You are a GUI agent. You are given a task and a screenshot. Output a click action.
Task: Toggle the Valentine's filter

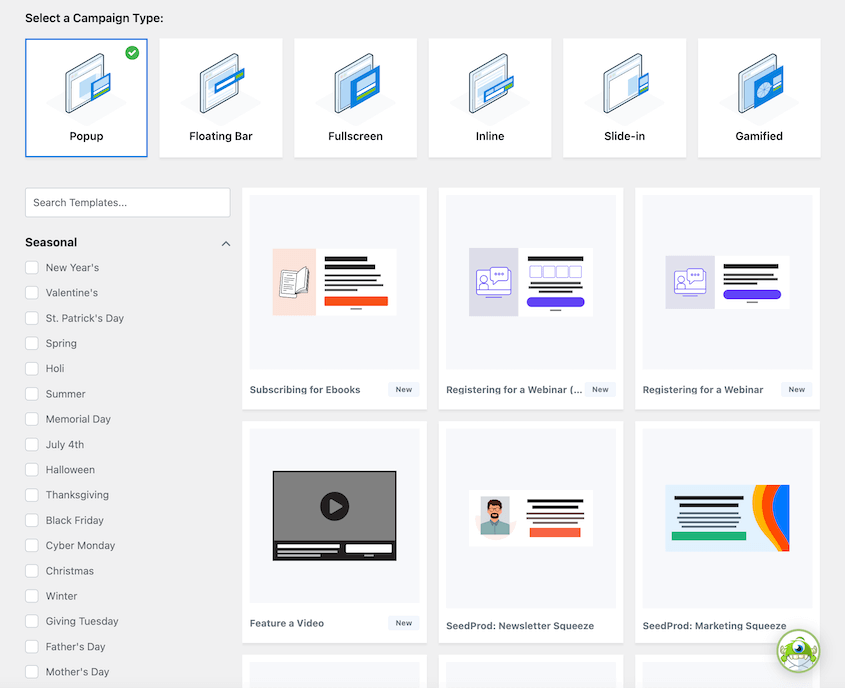(x=31, y=292)
